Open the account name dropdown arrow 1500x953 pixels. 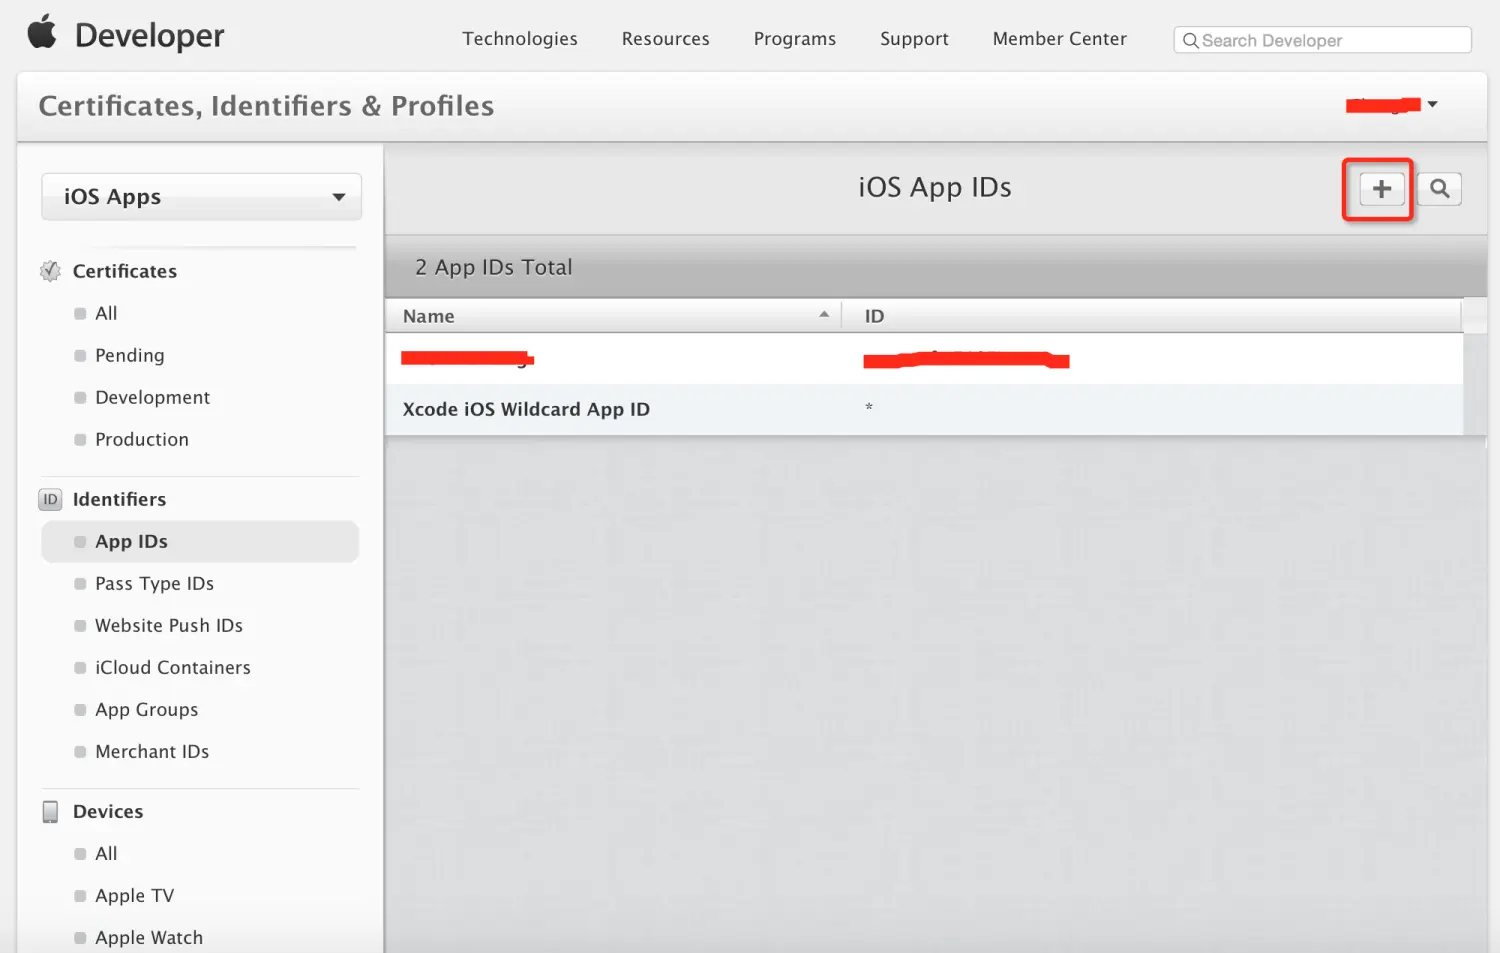(x=1432, y=104)
